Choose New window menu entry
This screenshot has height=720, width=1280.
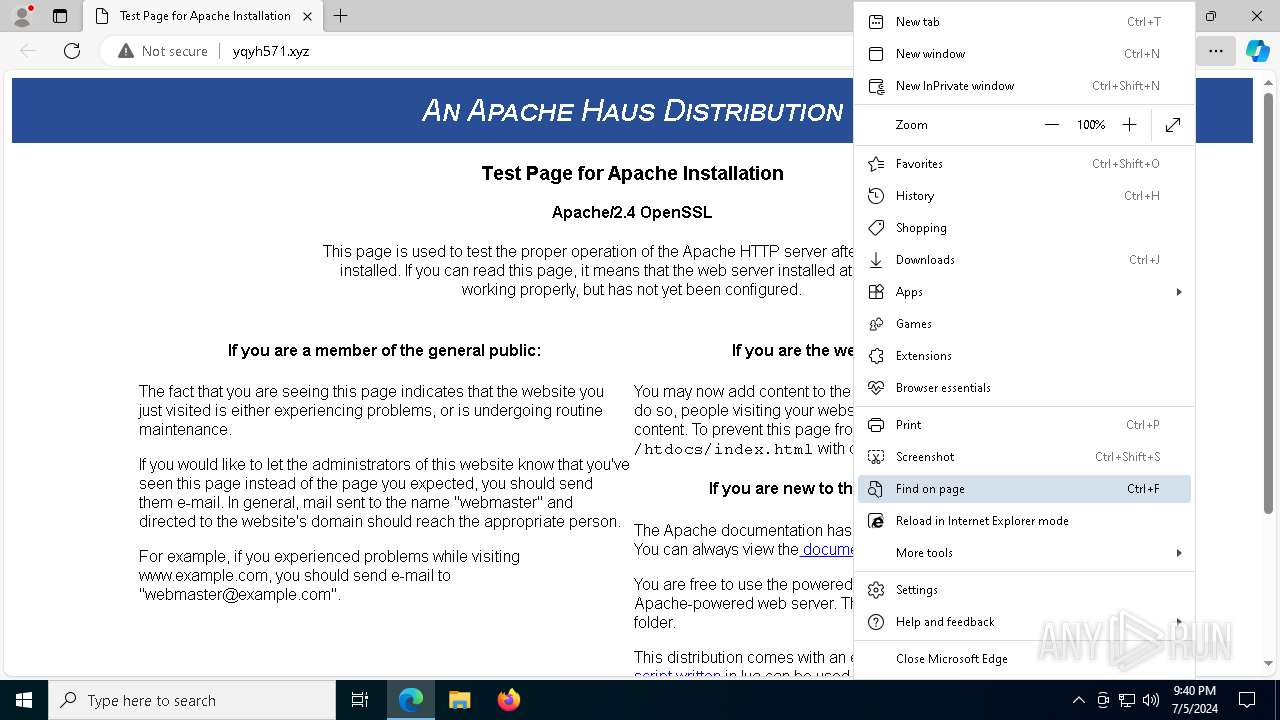tap(1024, 53)
